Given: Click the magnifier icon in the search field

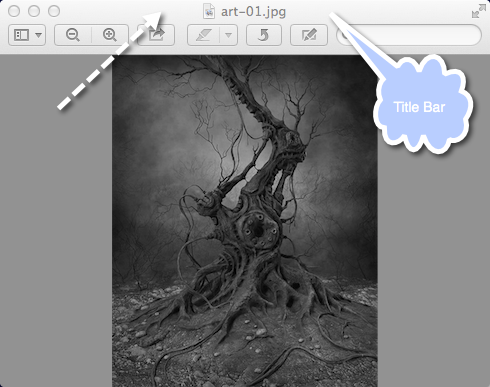Looking at the screenshot, I should pos(345,35).
